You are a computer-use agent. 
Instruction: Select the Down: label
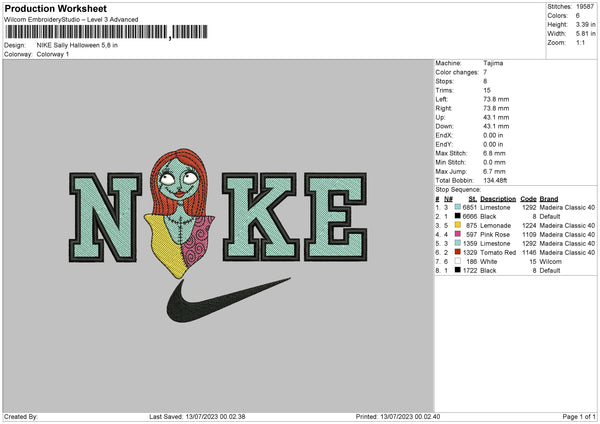coord(444,126)
